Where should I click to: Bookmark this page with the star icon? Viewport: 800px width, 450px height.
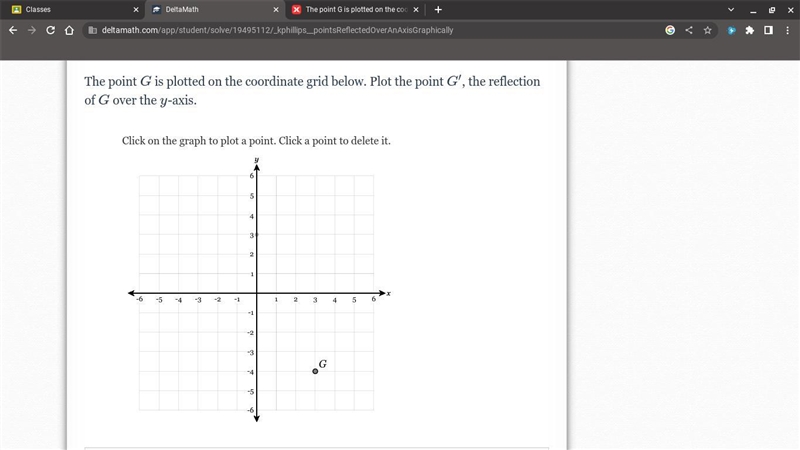click(707, 30)
